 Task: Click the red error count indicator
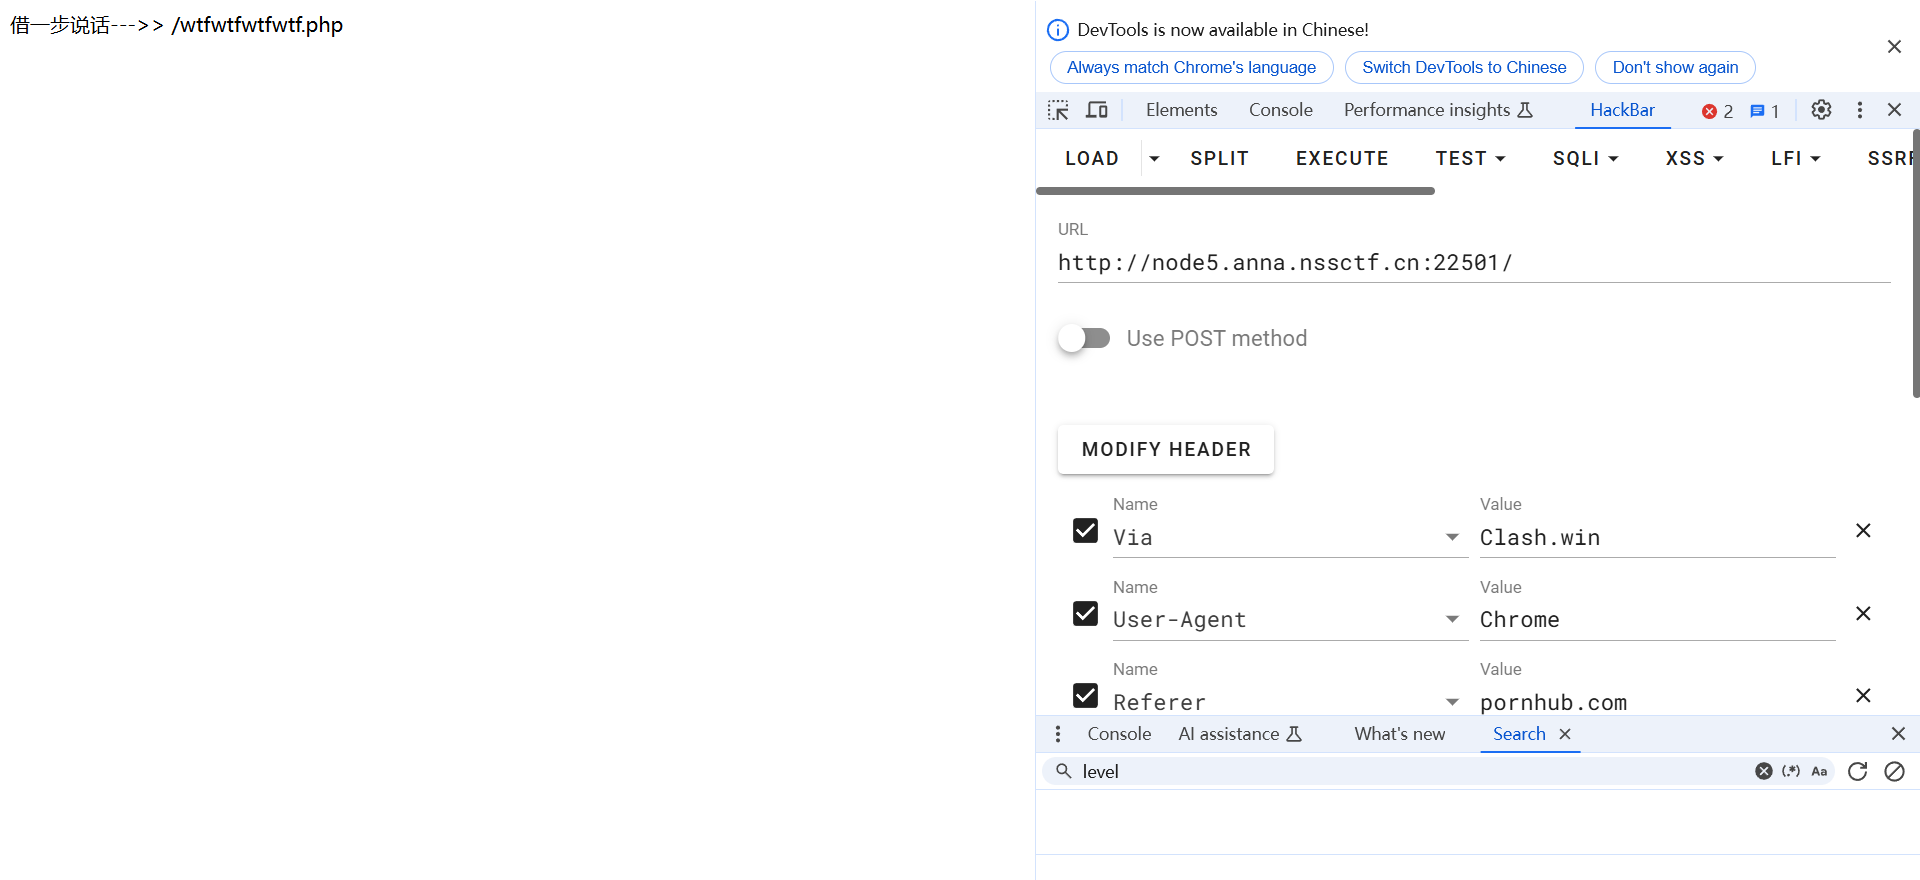(1717, 111)
